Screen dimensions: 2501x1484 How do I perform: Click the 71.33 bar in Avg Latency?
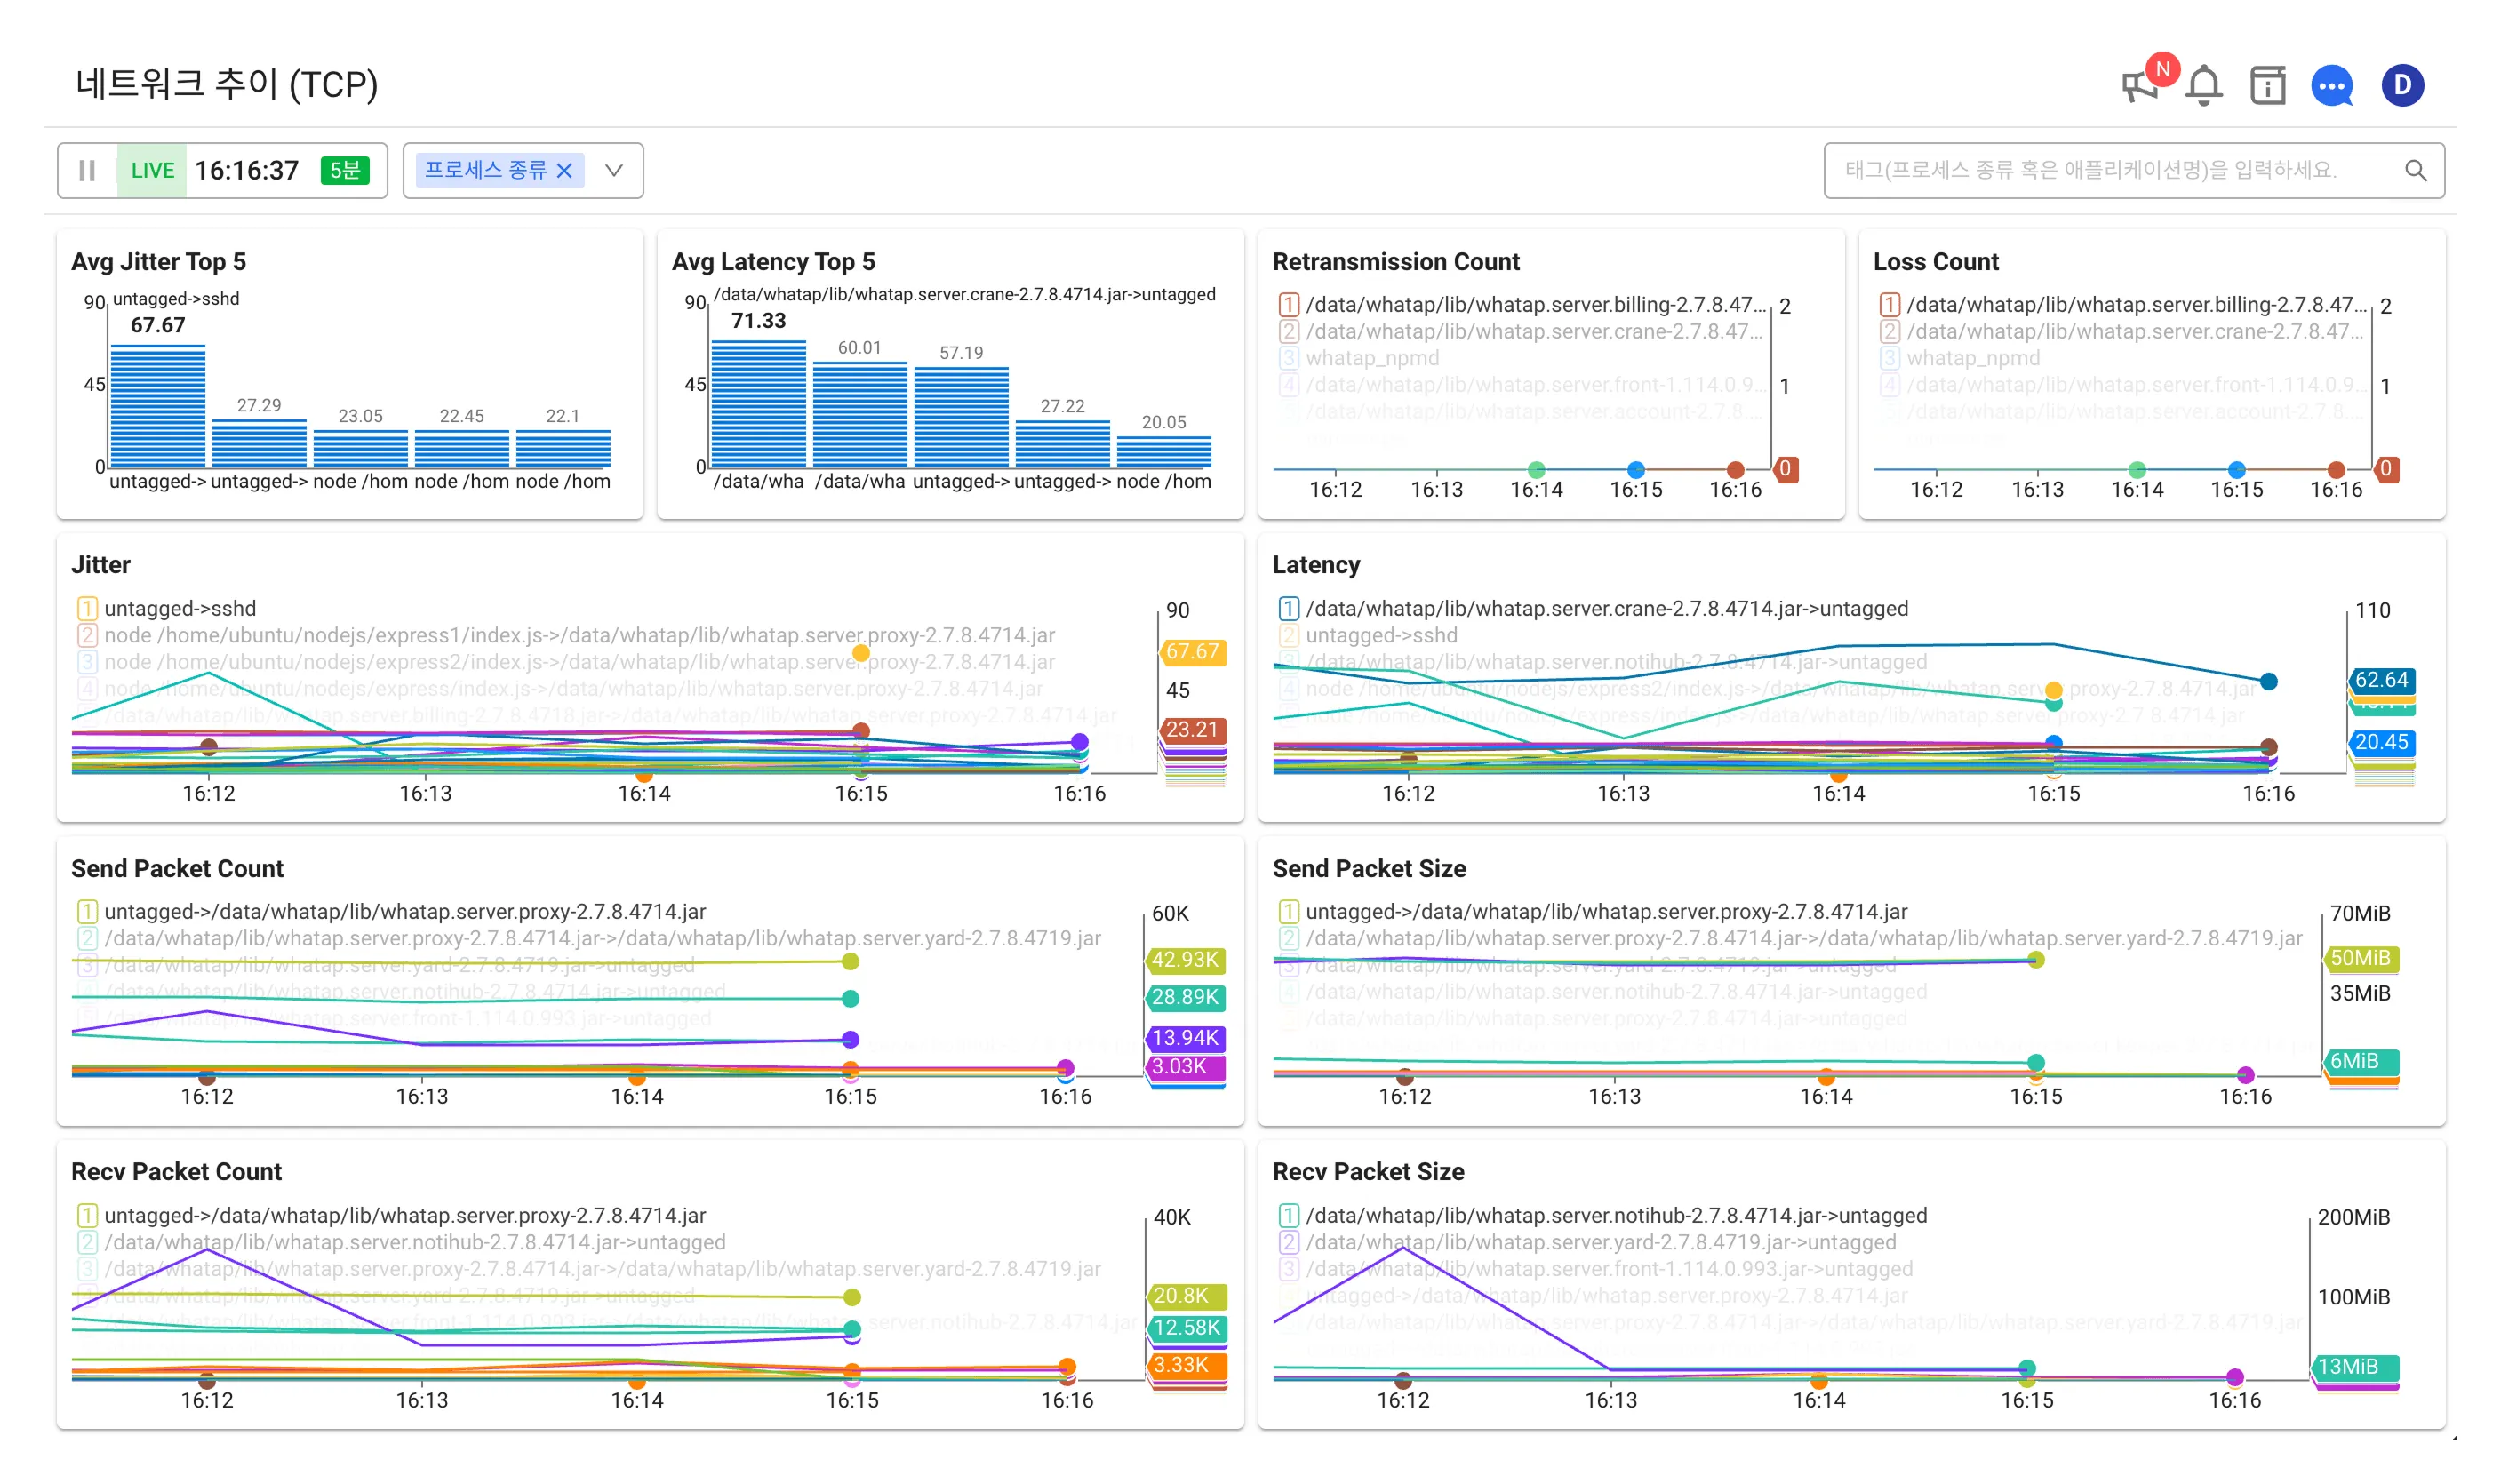[758, 403]
